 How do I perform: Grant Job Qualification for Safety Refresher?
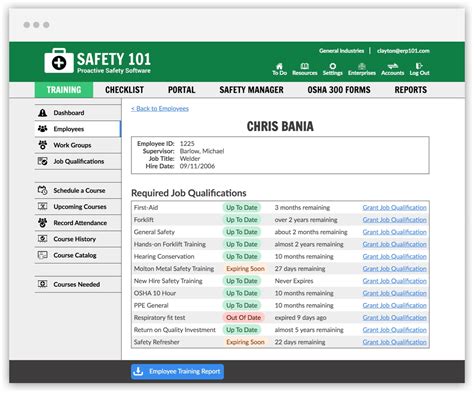pyautogui.click(x=394, y=342)
